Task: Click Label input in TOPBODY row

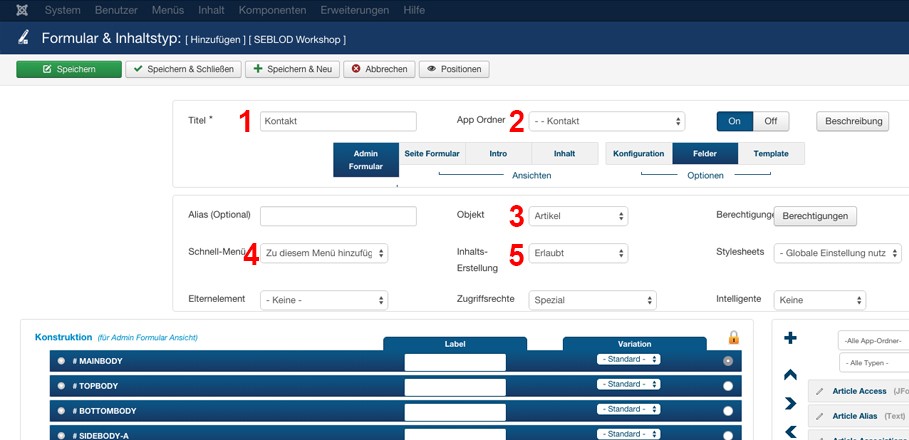Action: (x=455, y=387)
